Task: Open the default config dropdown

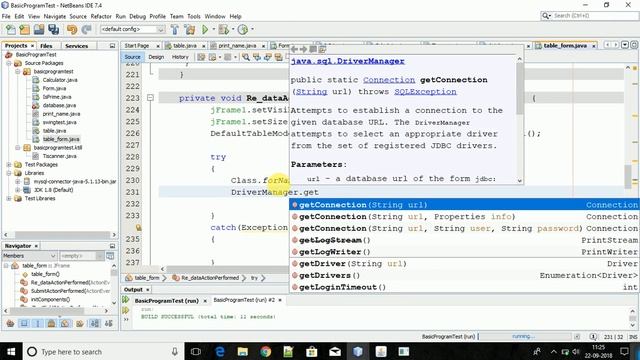Action: 133,29
